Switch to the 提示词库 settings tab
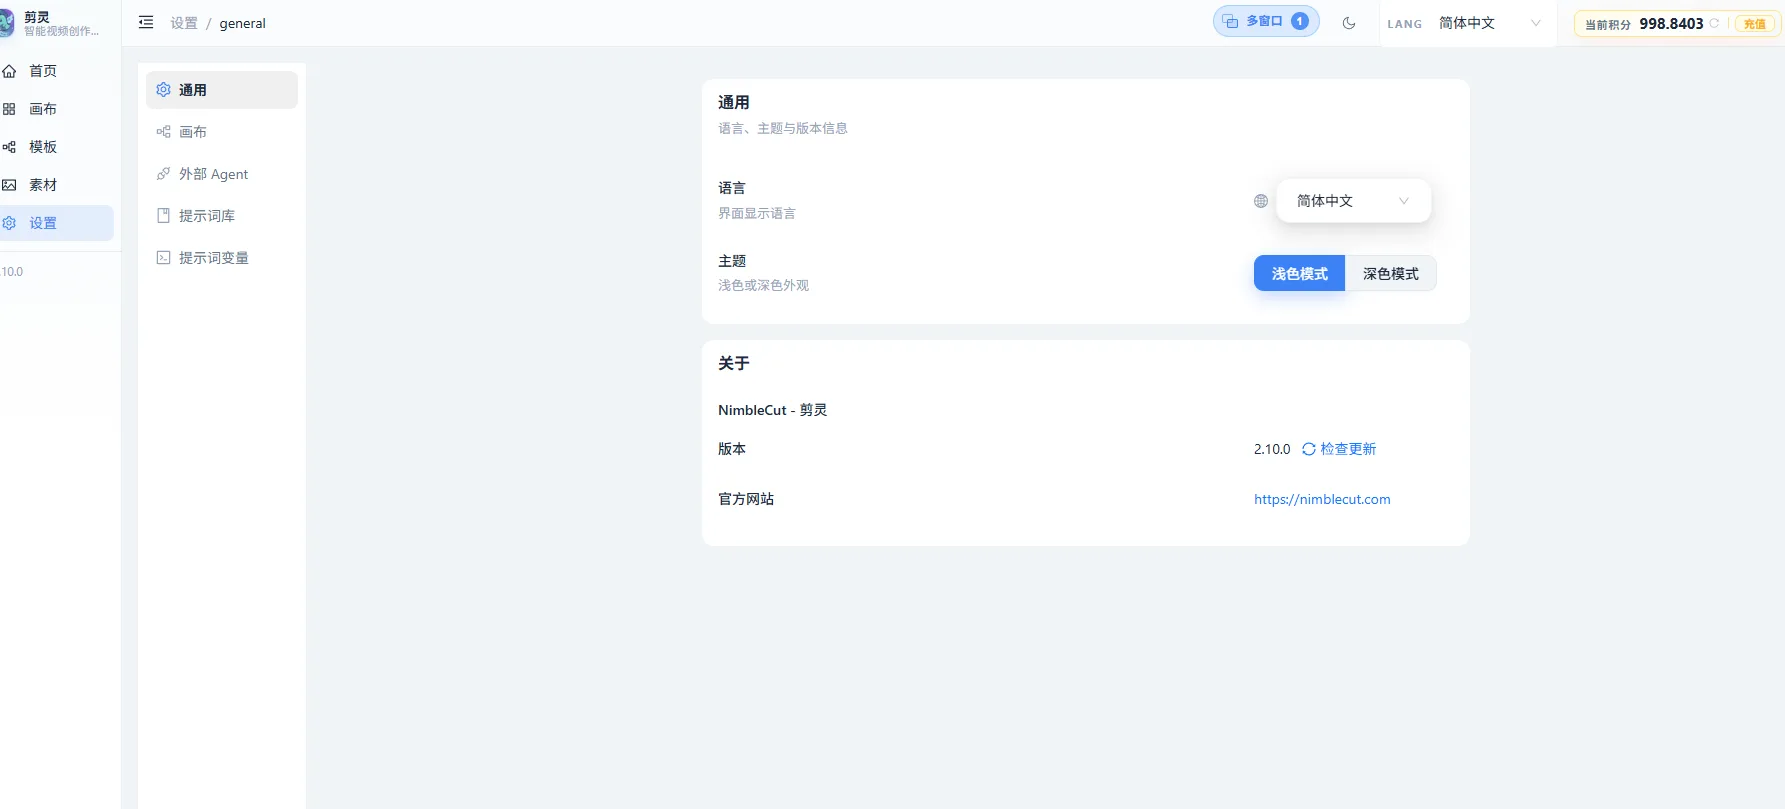This screenshot has width=1785, height=809. [x=222, y=216]
